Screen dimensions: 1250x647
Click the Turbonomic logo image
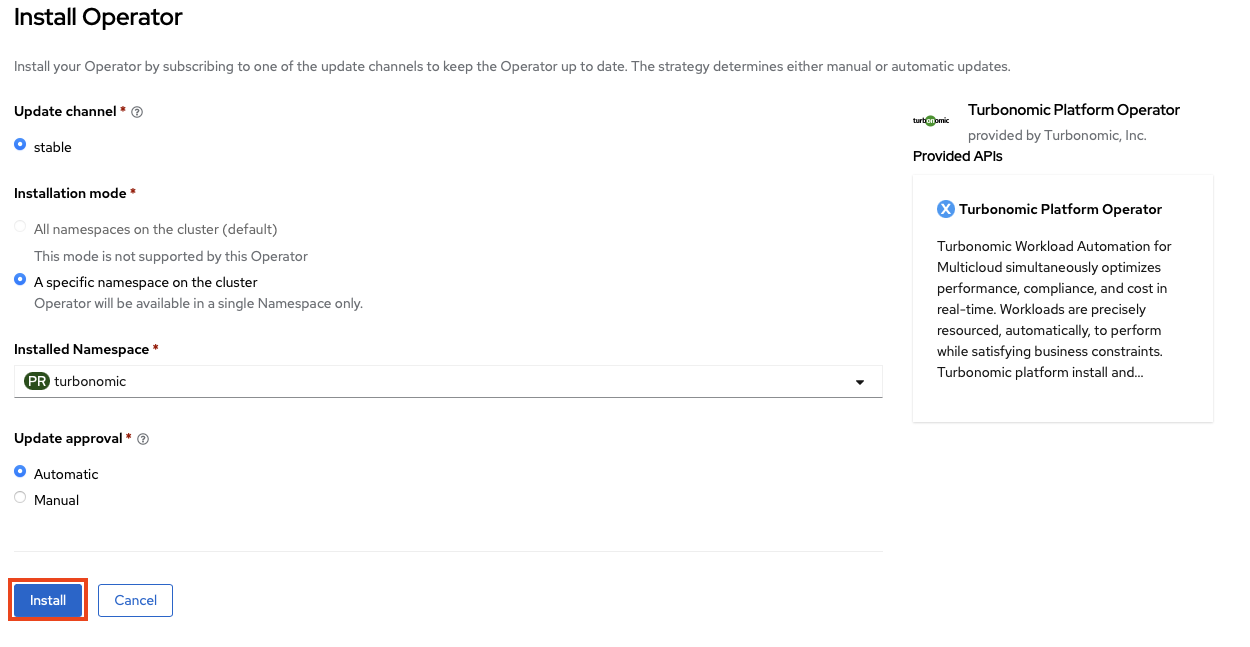(931, 120)
